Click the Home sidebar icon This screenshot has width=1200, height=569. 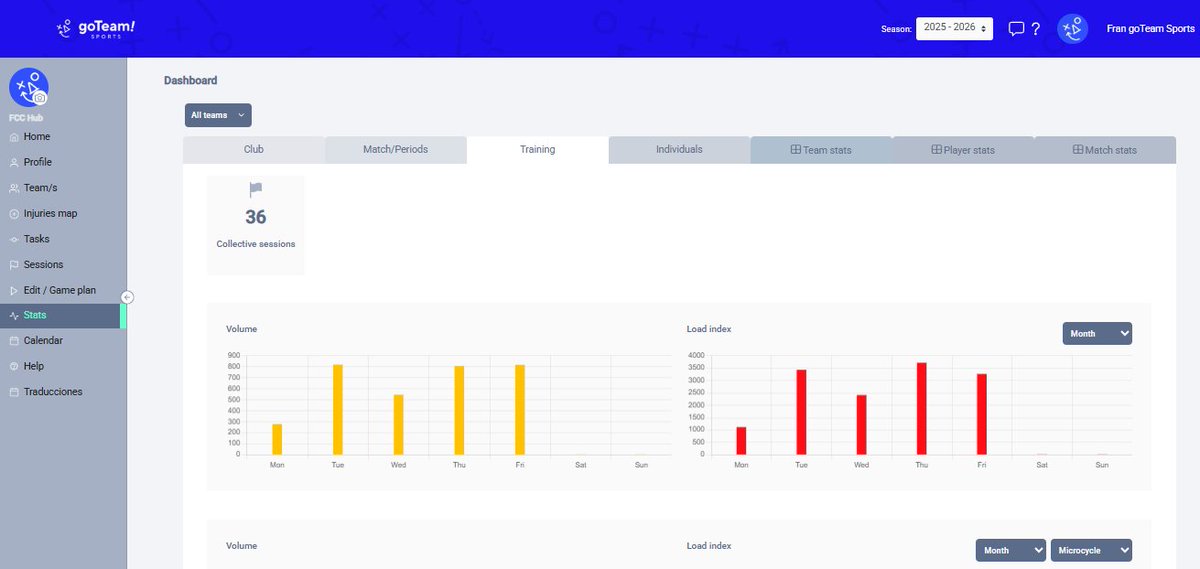pyautogui.click(x=13, y=137)
